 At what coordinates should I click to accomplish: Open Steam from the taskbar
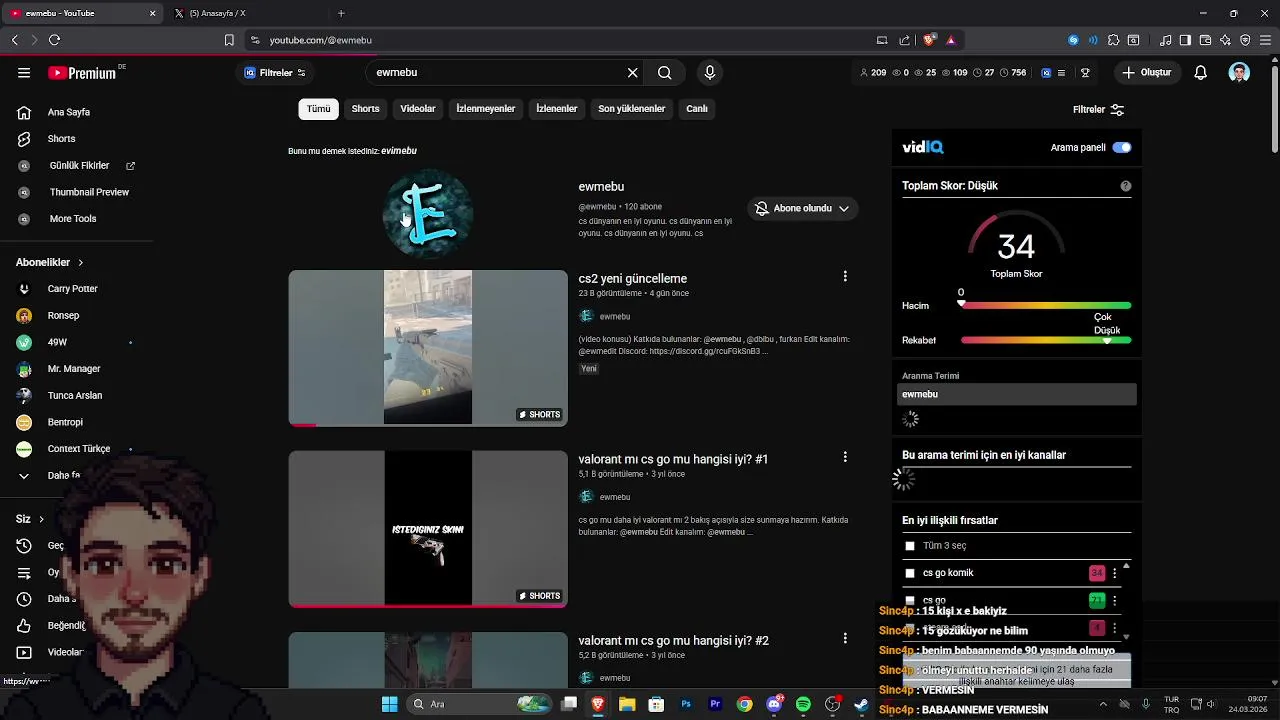click(861, 704)
